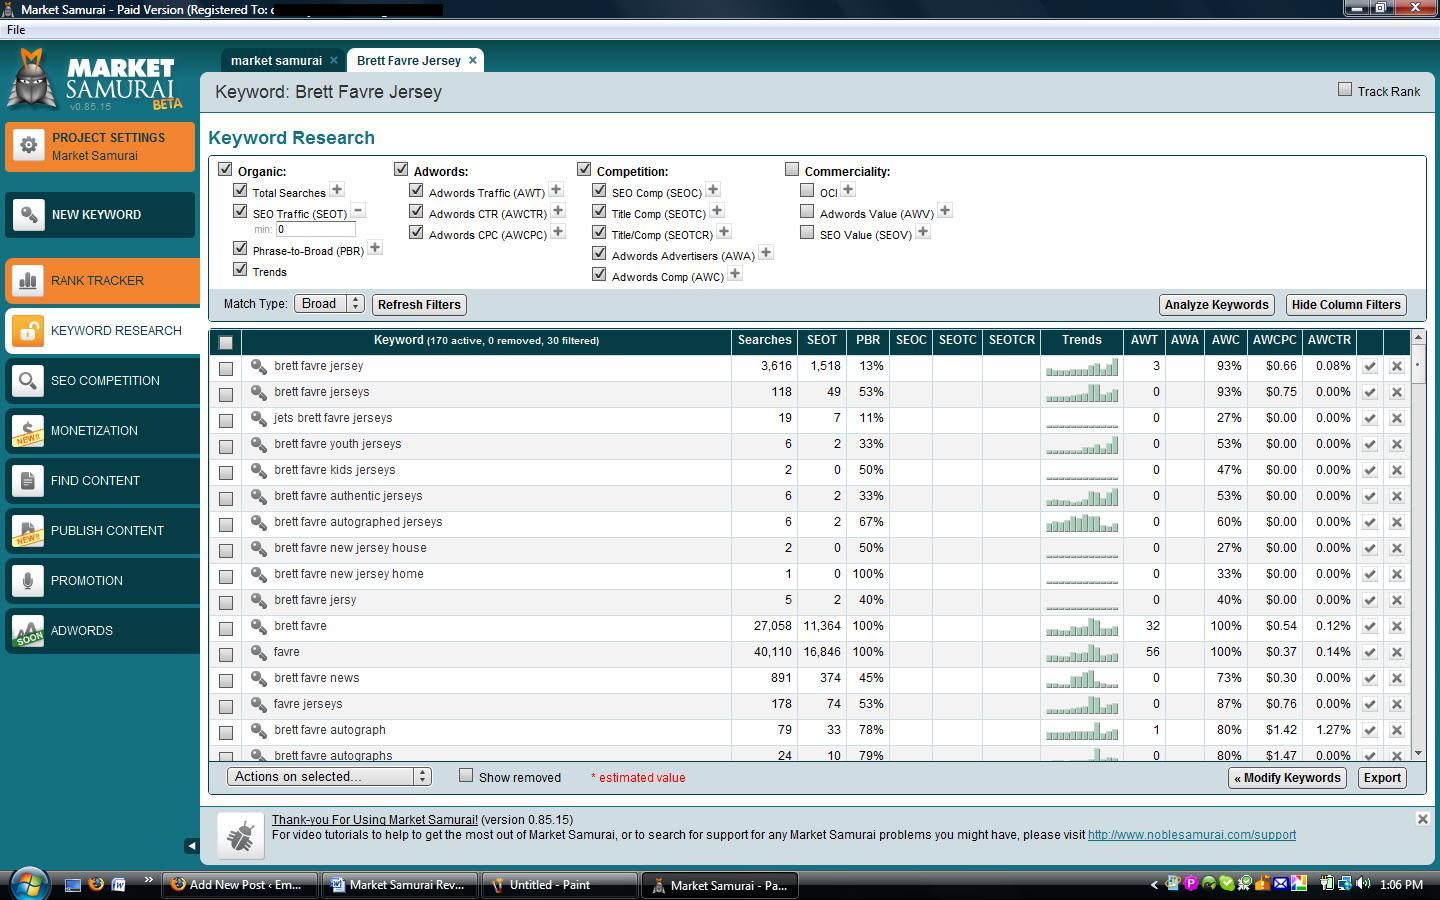Image resolution: width=1440 pixels, height=900 pixels.
Task: Accept keyword 'favre' with checkmark icon
Action: click(1370, 653)
